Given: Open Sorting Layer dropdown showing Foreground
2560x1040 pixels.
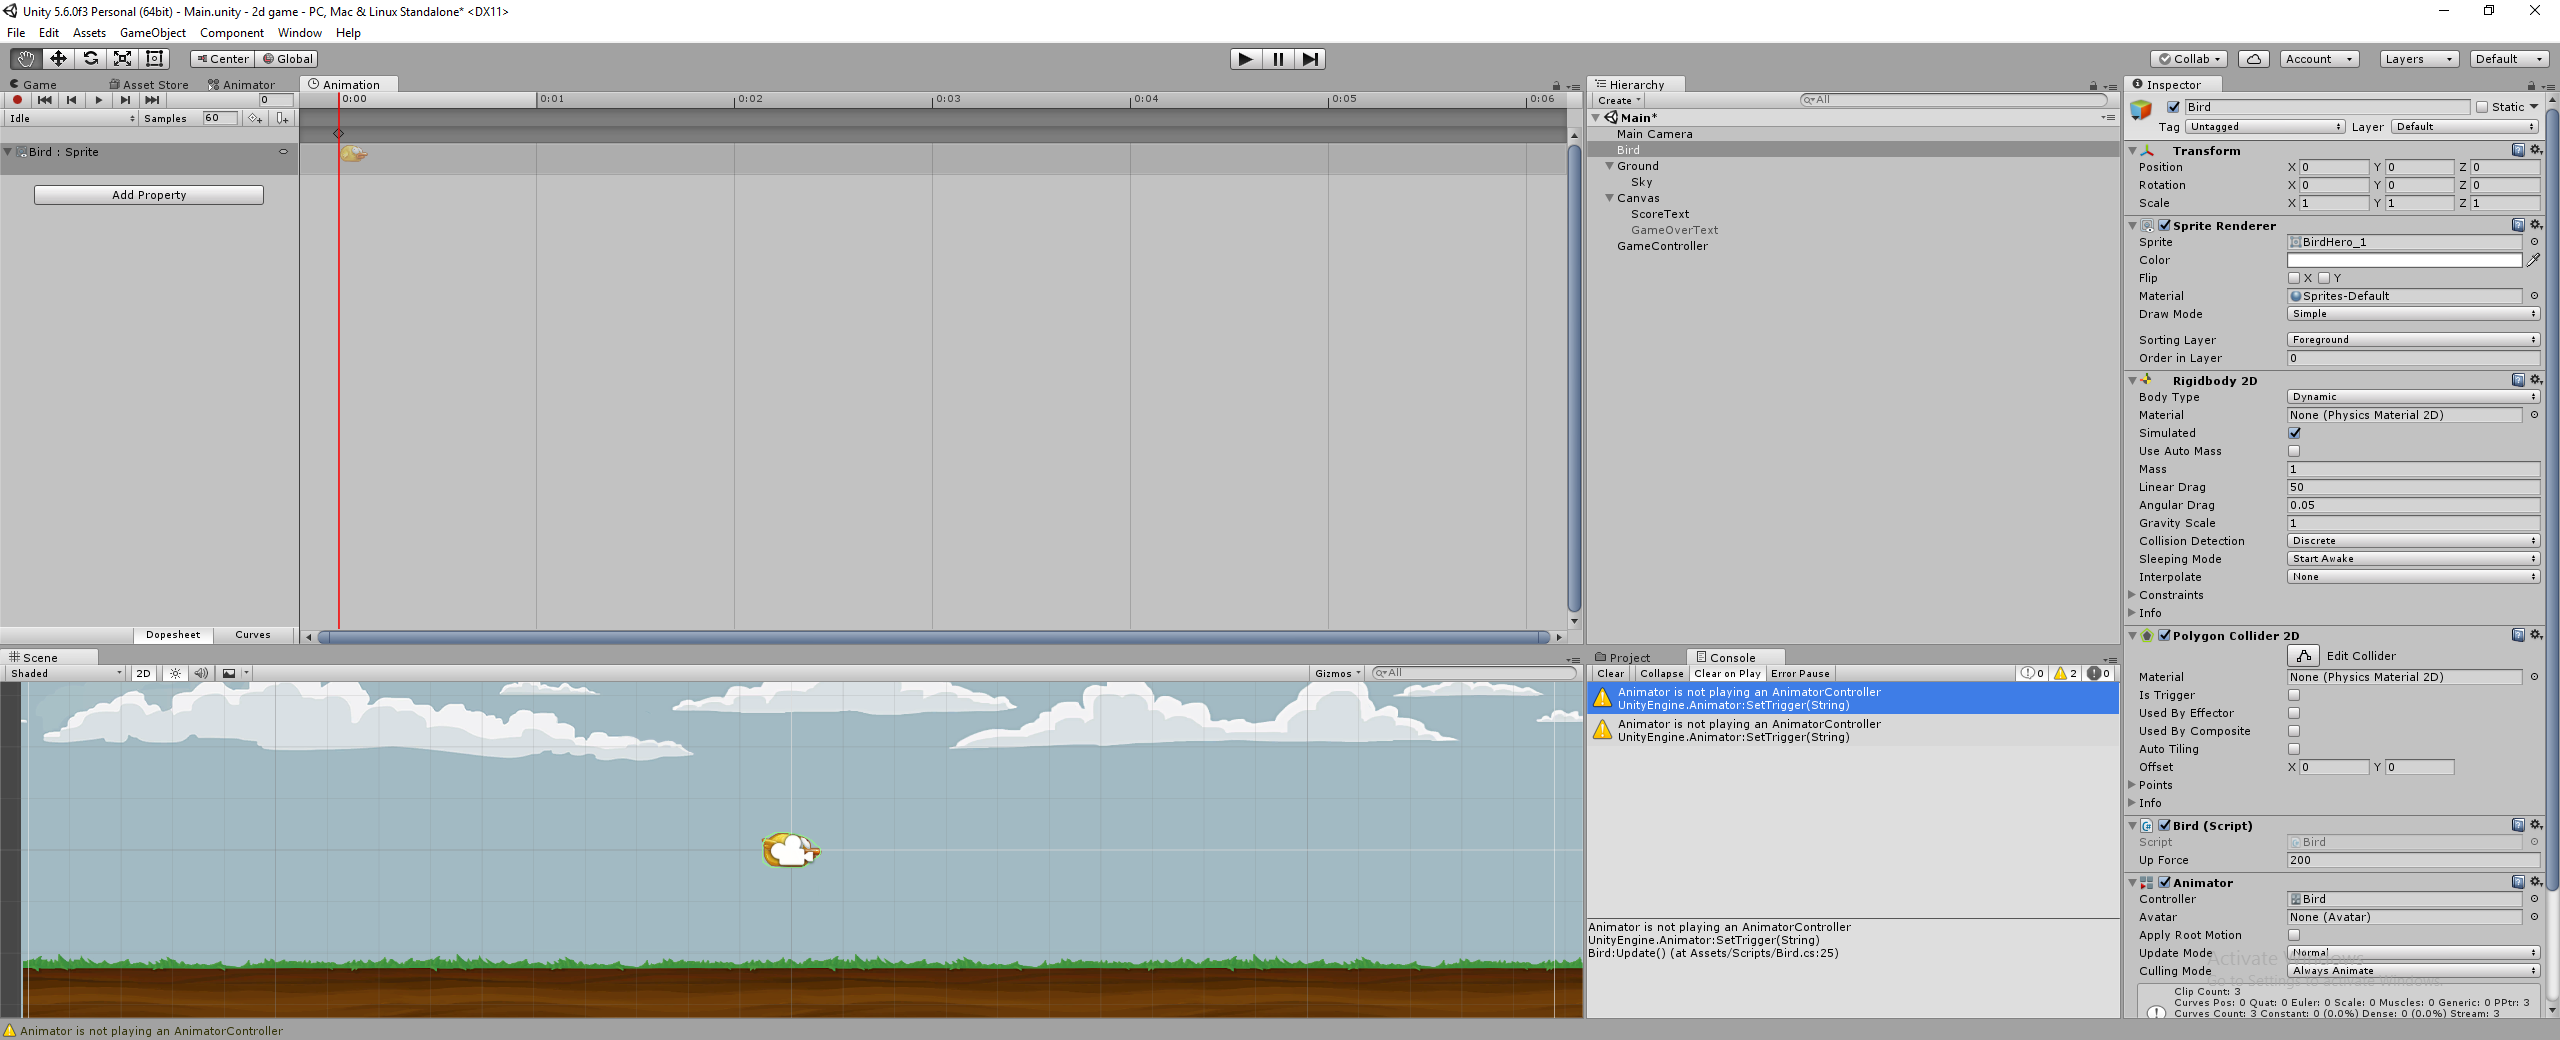Looking at the screenshot, I should point(2414,340).
